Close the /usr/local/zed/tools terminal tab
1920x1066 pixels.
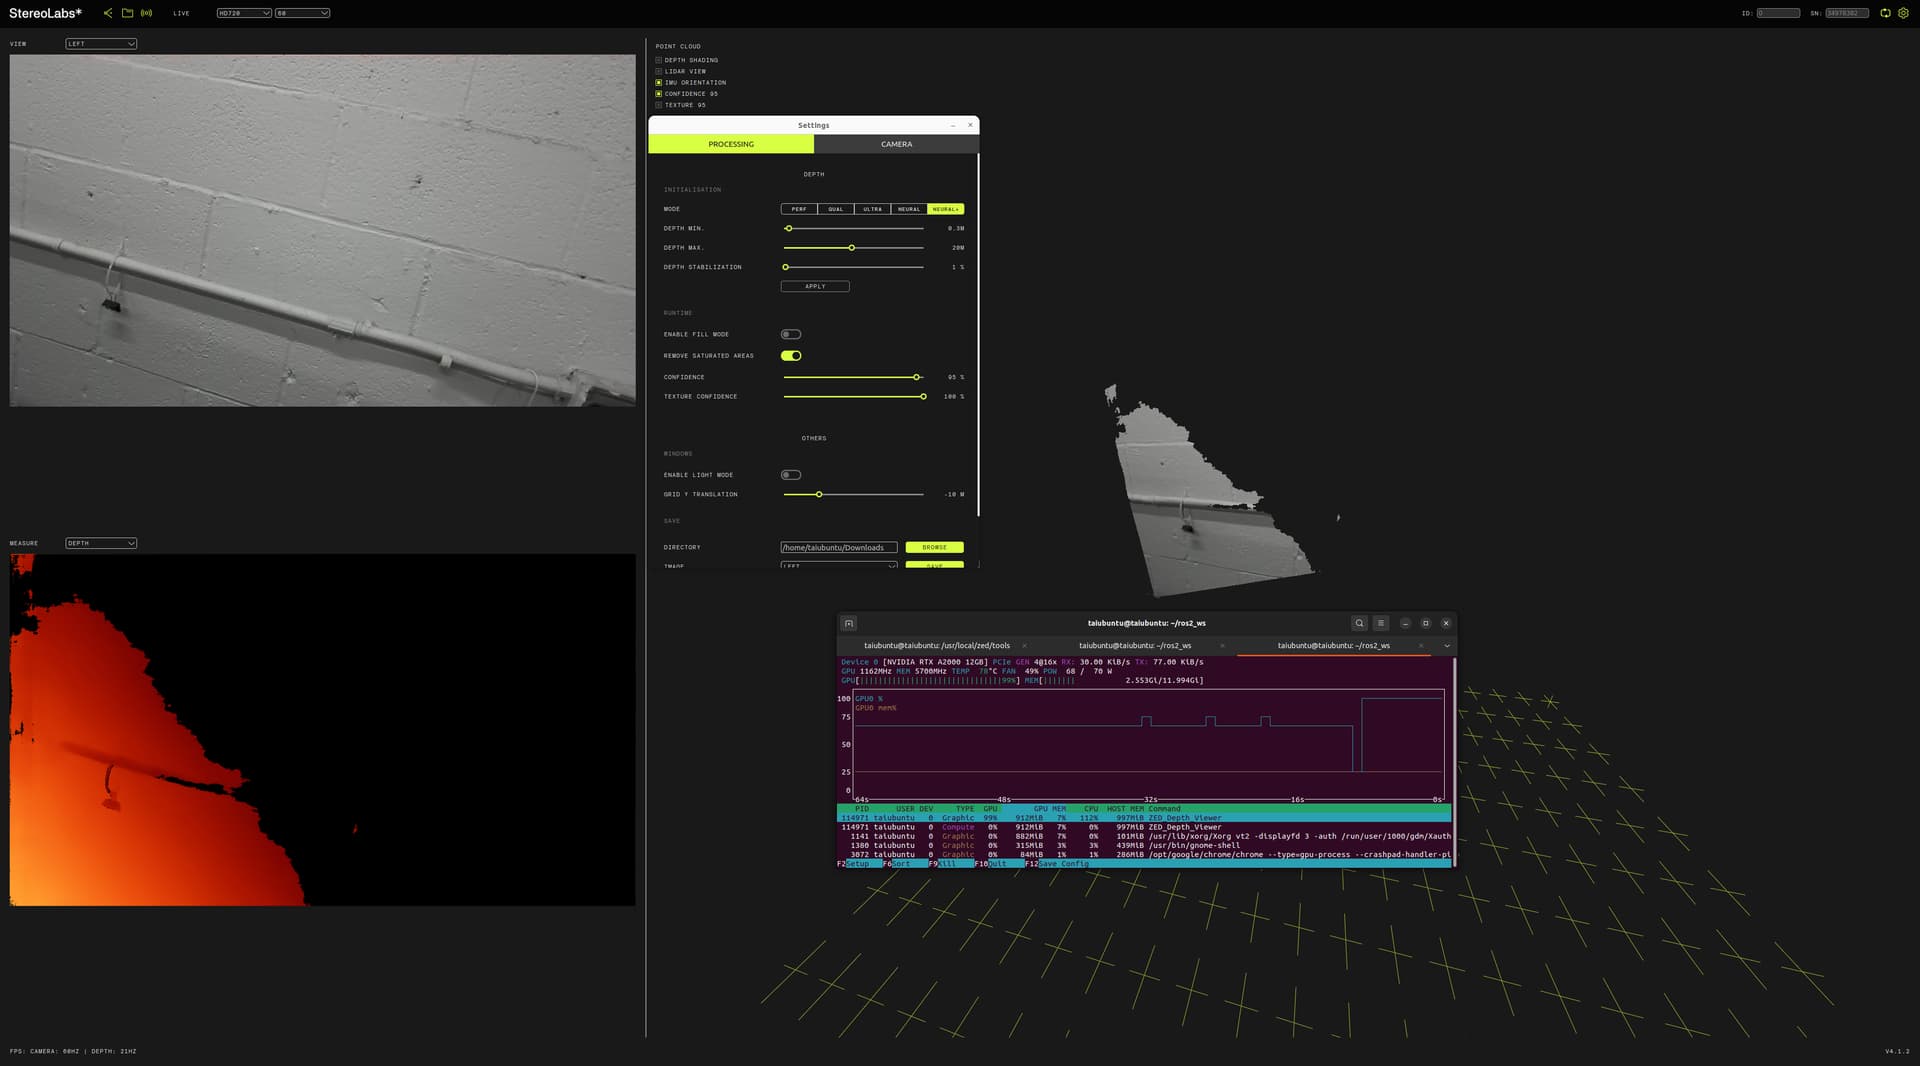click(x=1024, y=646)
